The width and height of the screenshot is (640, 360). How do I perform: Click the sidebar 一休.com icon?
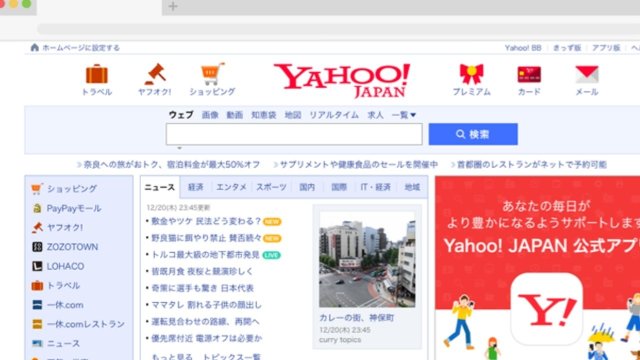point(37,304)
